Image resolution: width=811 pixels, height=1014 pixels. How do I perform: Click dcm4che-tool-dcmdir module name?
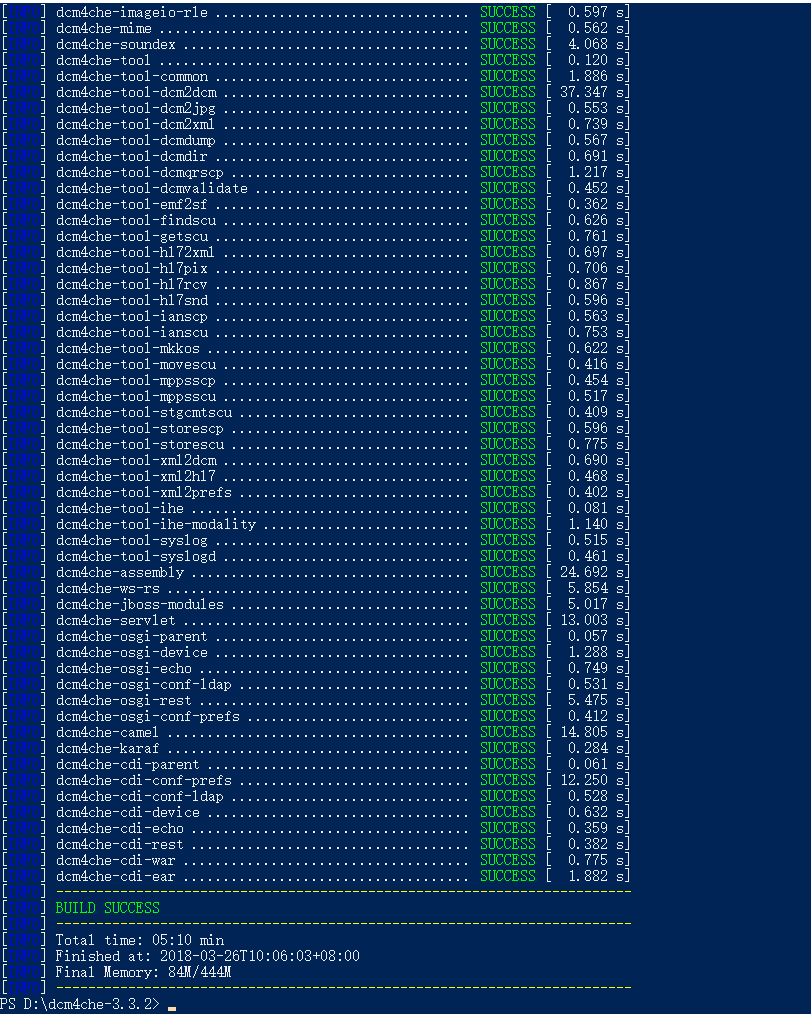tap(132, 156)
